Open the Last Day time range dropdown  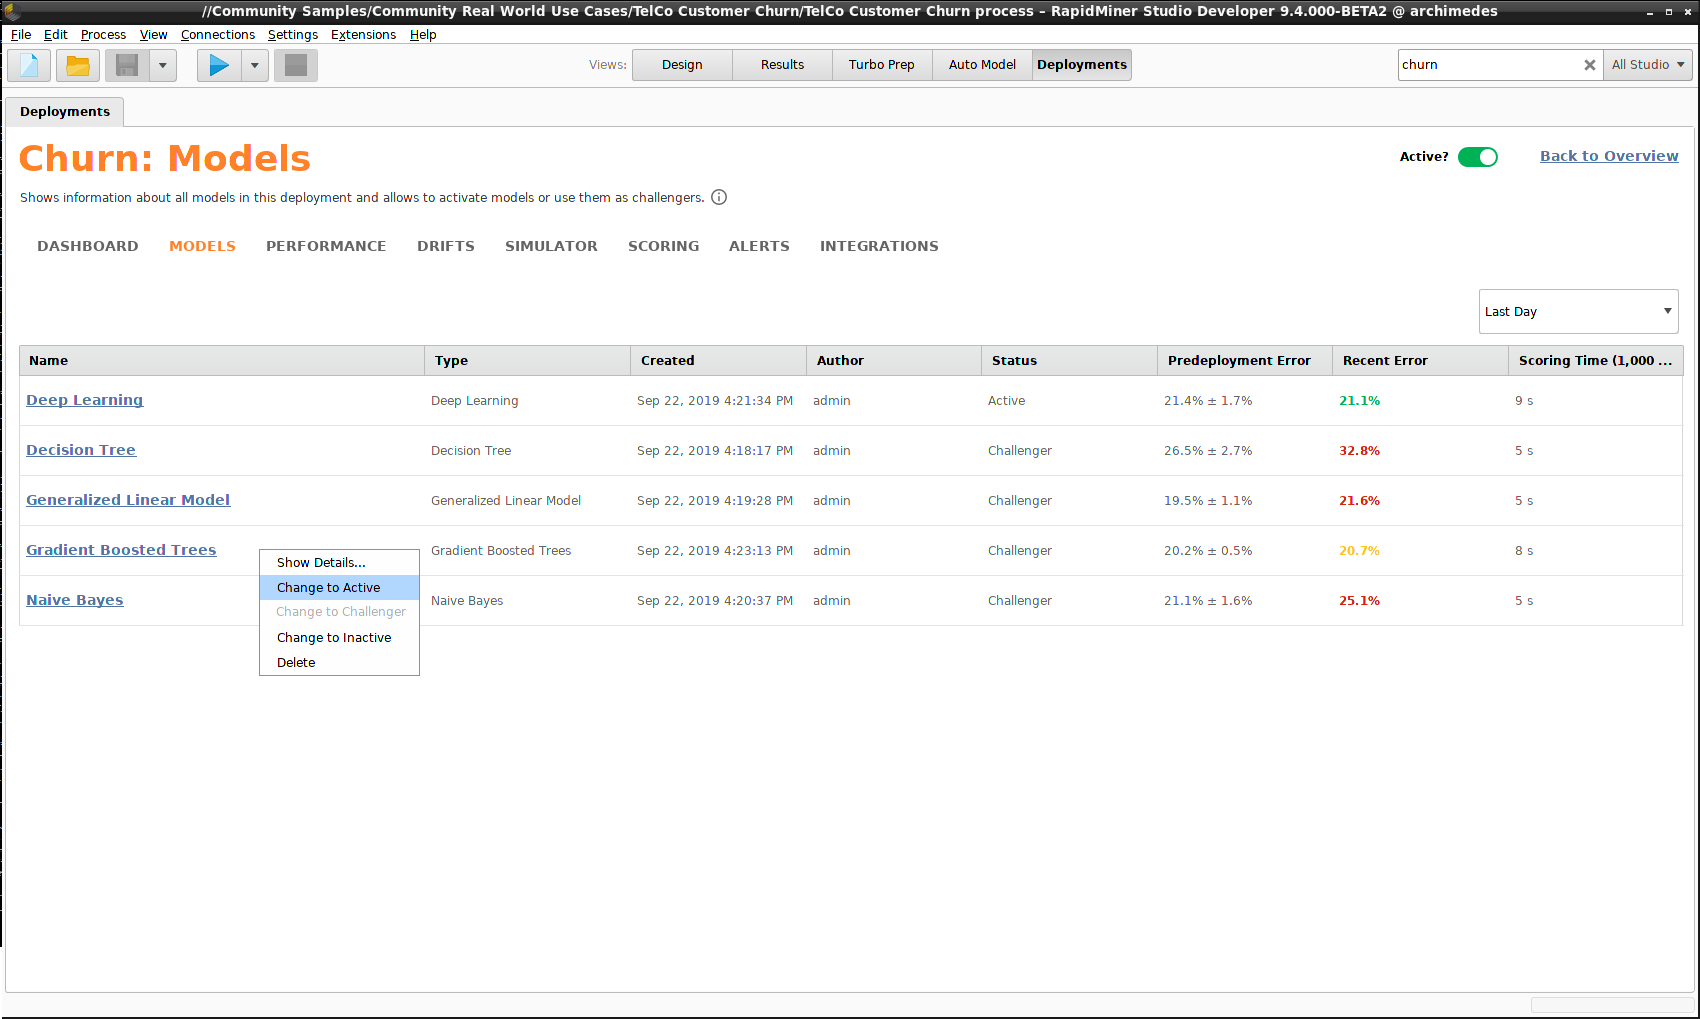click(1578, 312)
